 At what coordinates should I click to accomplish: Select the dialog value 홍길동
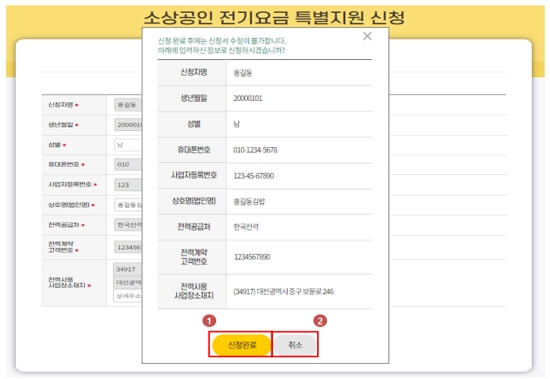[243, 73]
